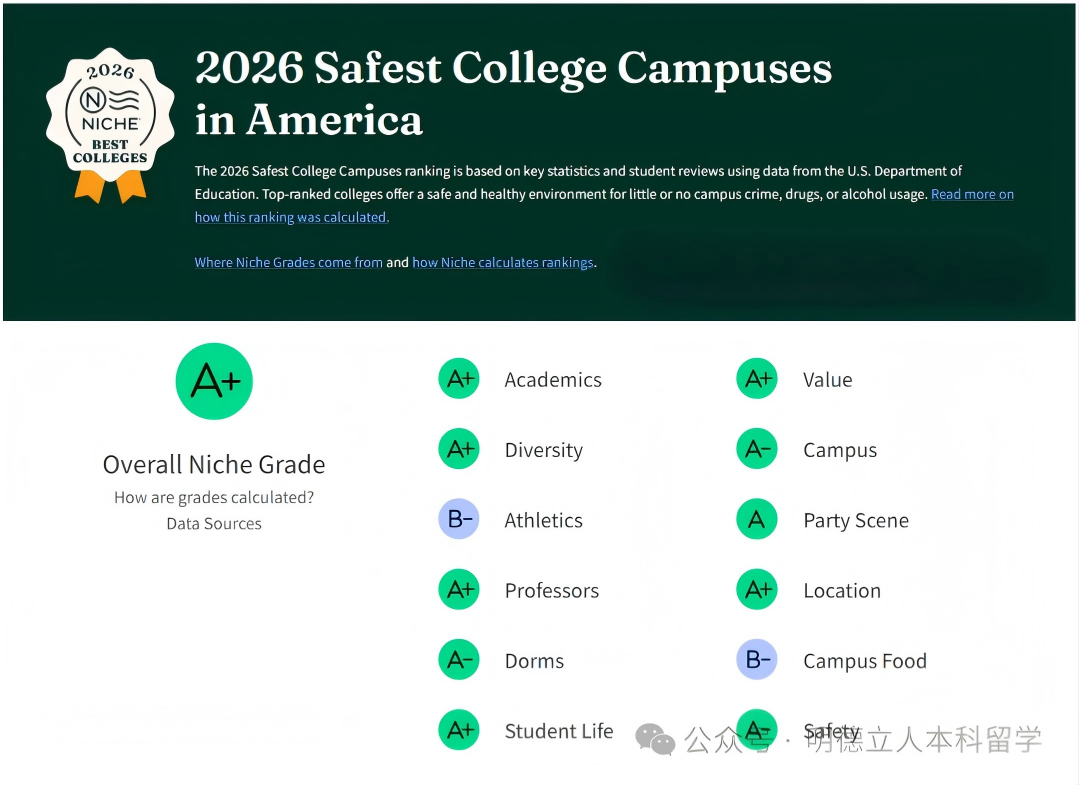Click the A- grade icon beside Campus

[x=757, y=450]
